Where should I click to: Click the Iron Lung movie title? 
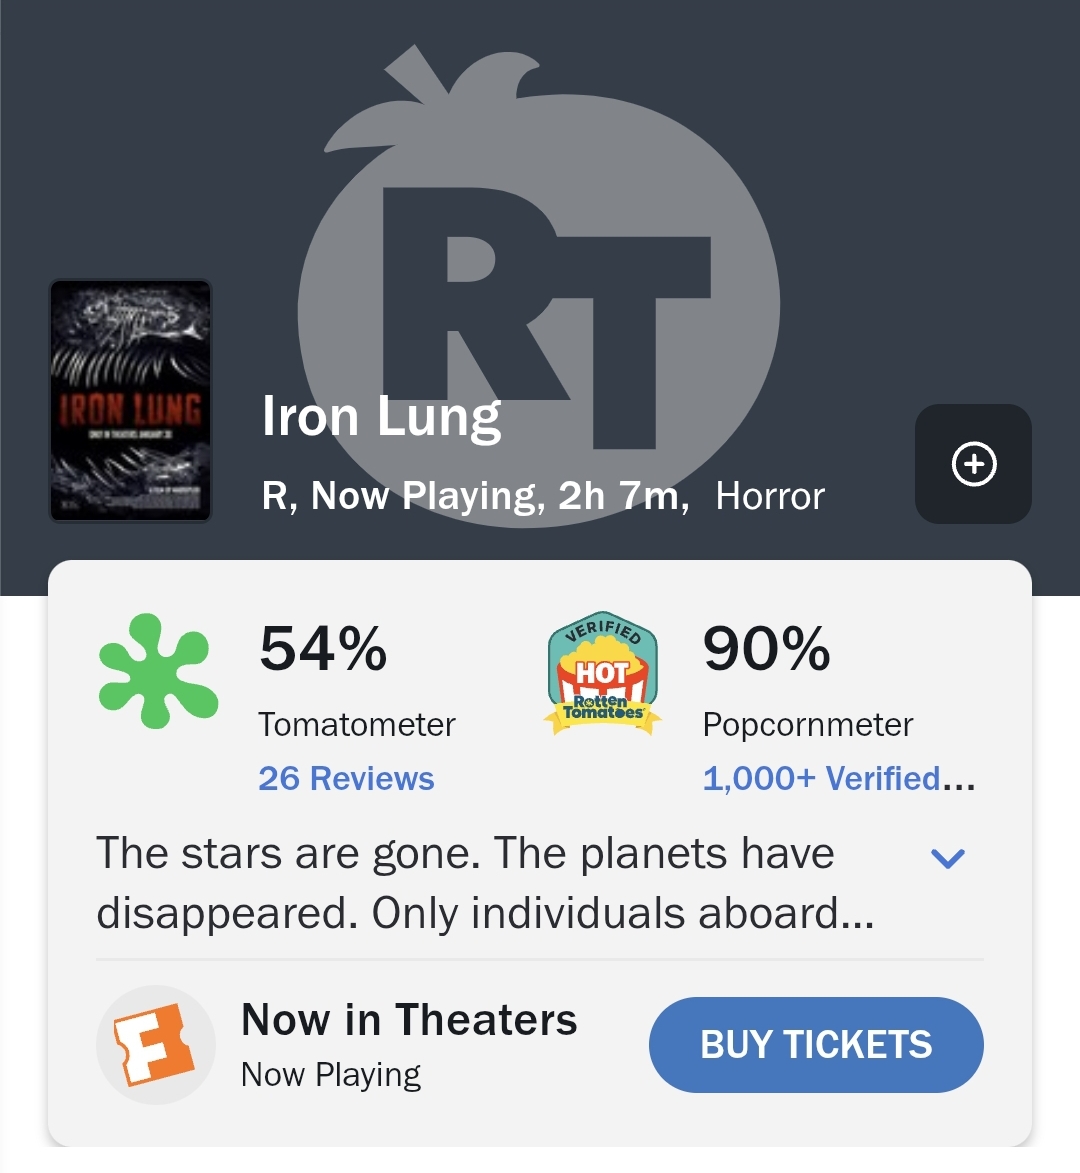click(381, 416)
